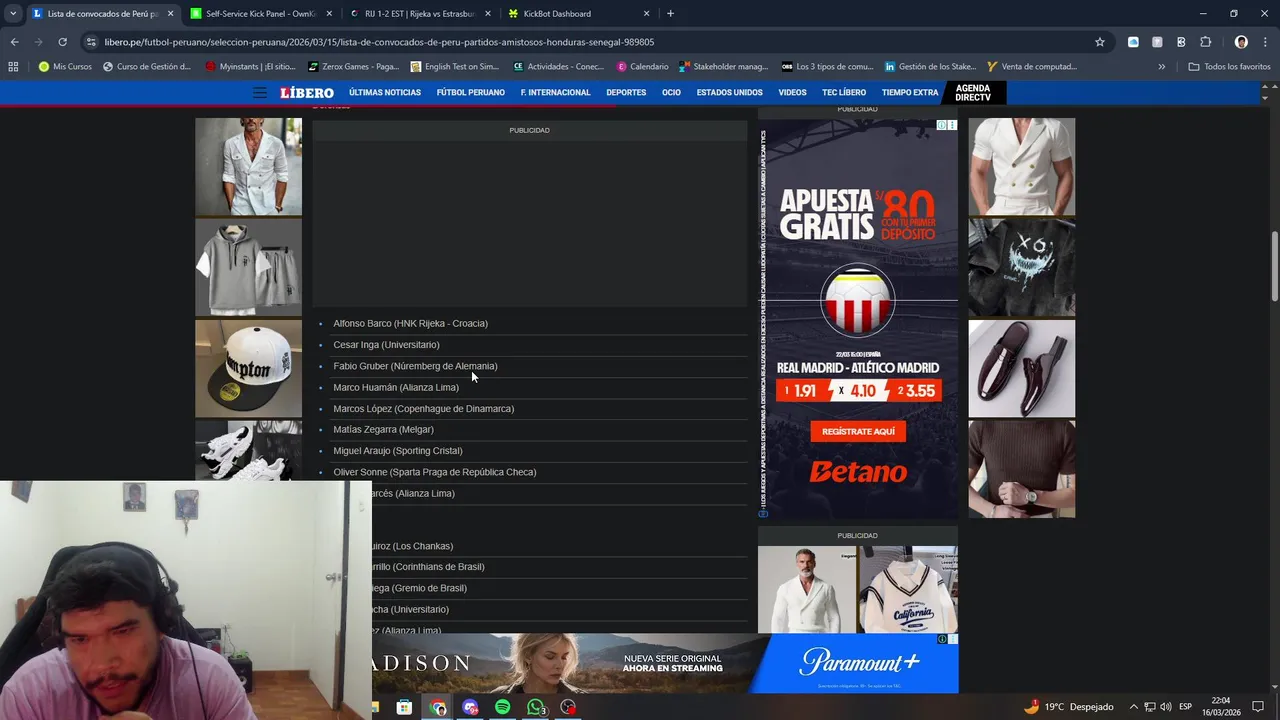Open the new tab plus button
Image resolution: width=1280 pixels, height=720 pixels.
[670, 14]
